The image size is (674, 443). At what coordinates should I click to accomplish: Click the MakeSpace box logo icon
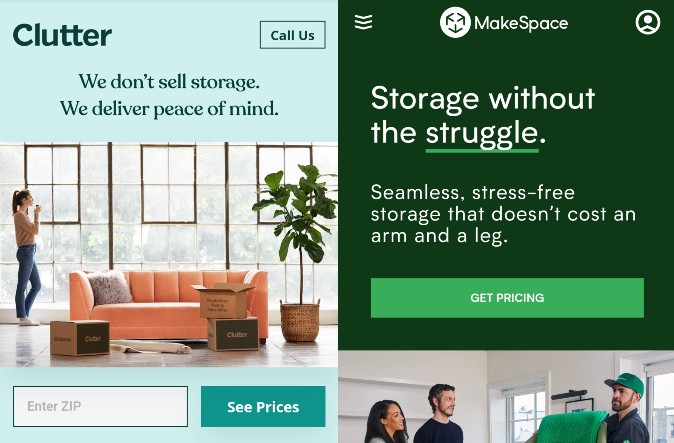(x=455, y=22)
